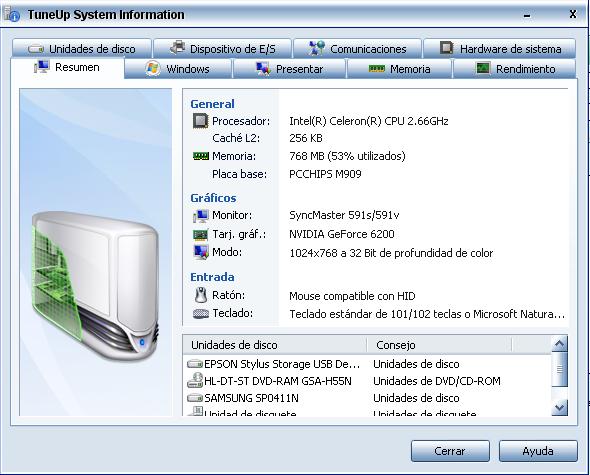Screen dimensions: 590x475
Task: Open the Rendimiento tab
Action: pyautogui.click(x=515, y=69)
